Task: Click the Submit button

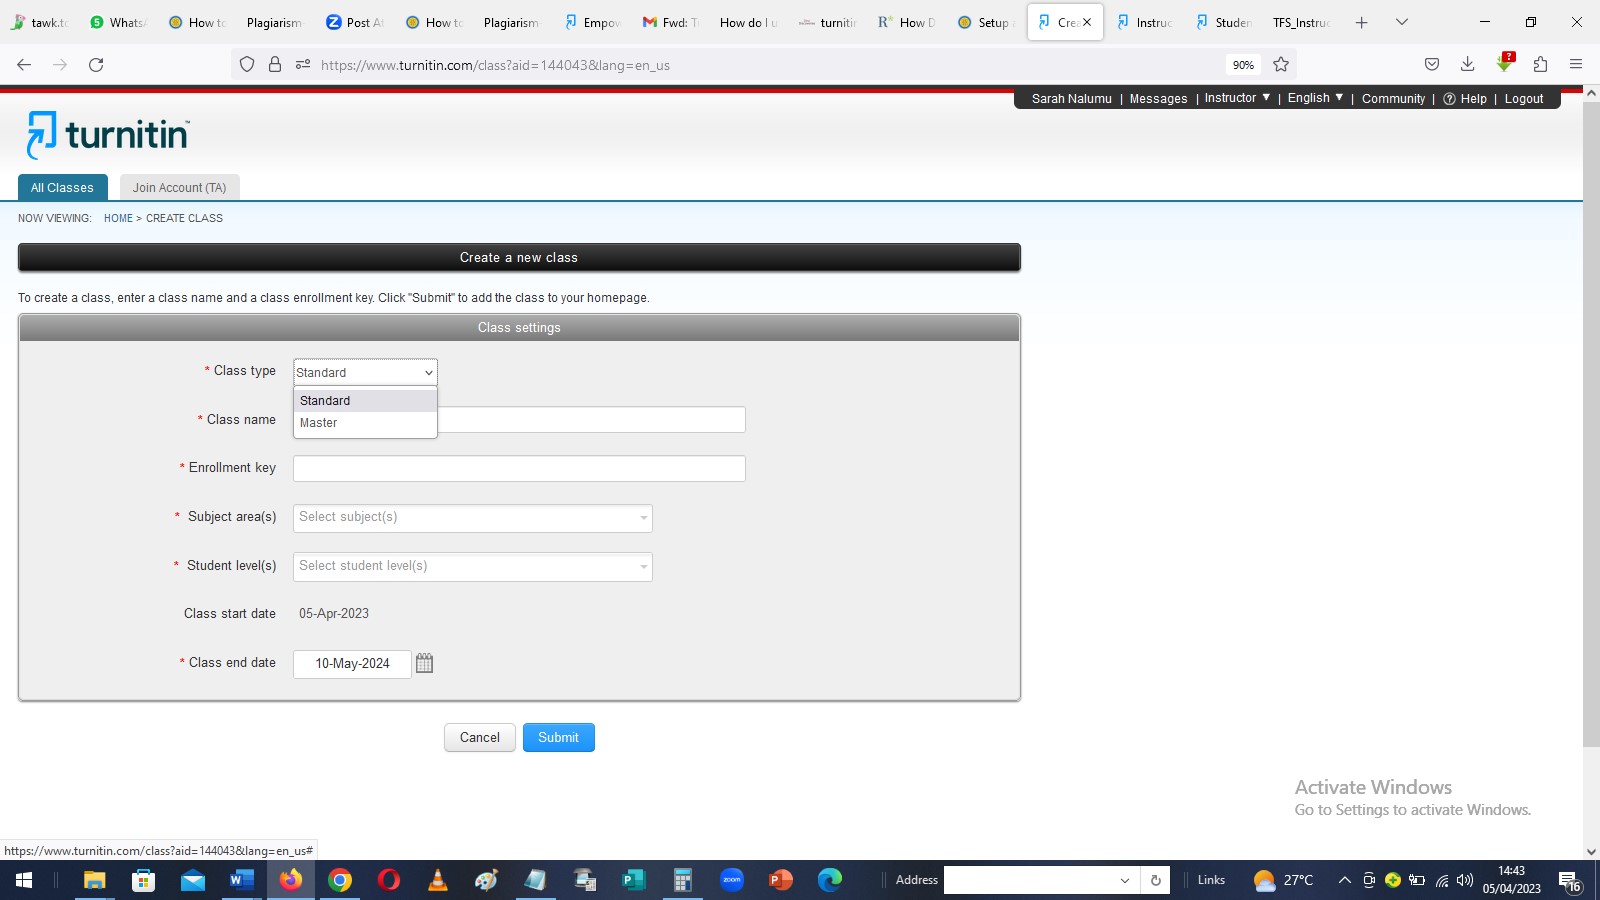Action: 559,737
